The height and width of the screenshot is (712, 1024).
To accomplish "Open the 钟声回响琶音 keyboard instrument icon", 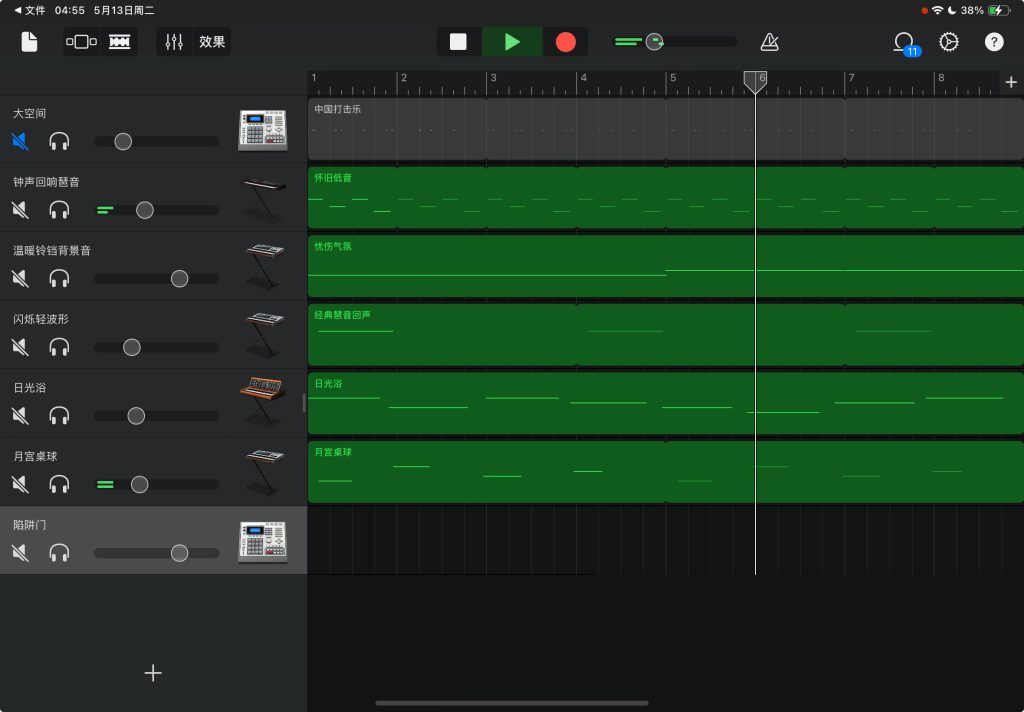I will pyautogui.click(x=263, y=199).
